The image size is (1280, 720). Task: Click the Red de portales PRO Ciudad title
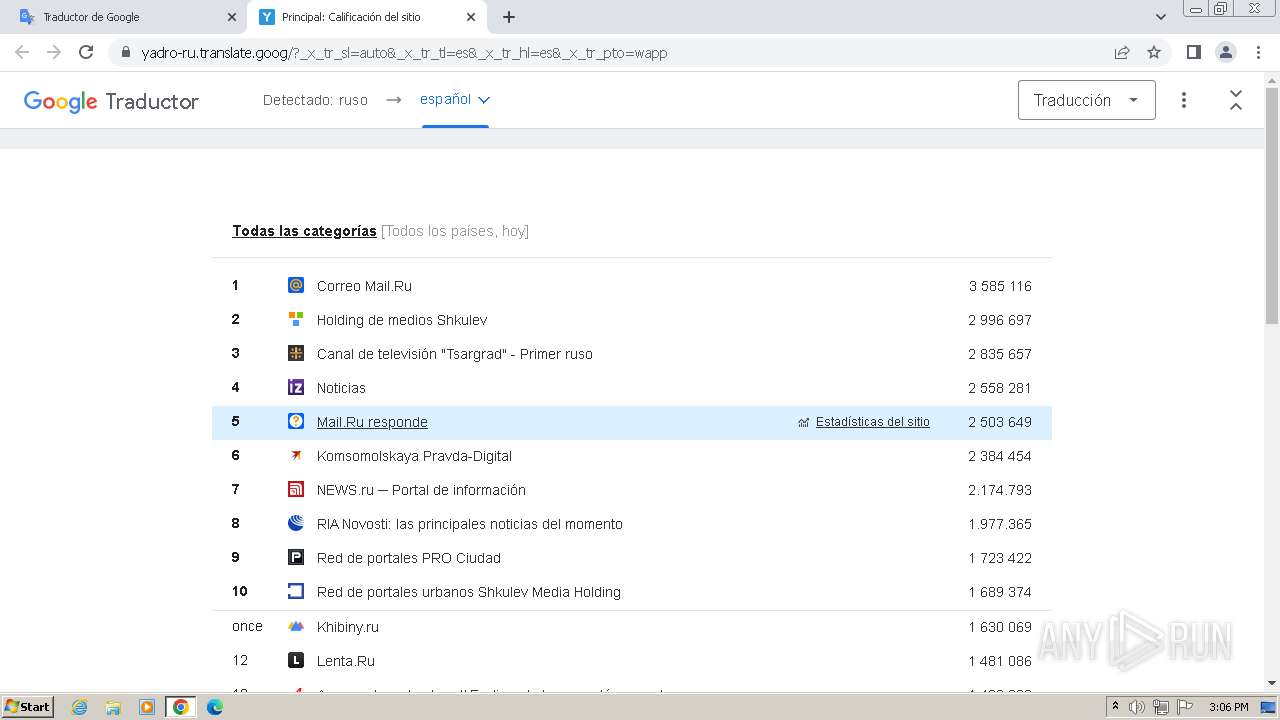tap(409, 558)
